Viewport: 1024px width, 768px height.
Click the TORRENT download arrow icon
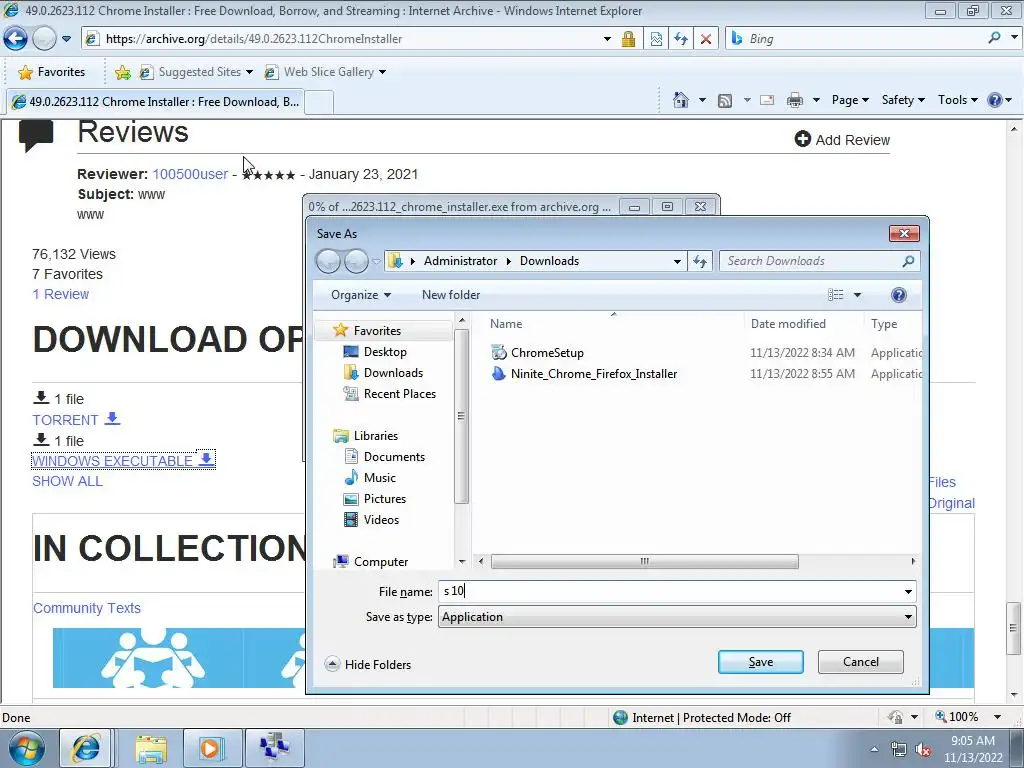pyautogui.click(x=112, y=419)
